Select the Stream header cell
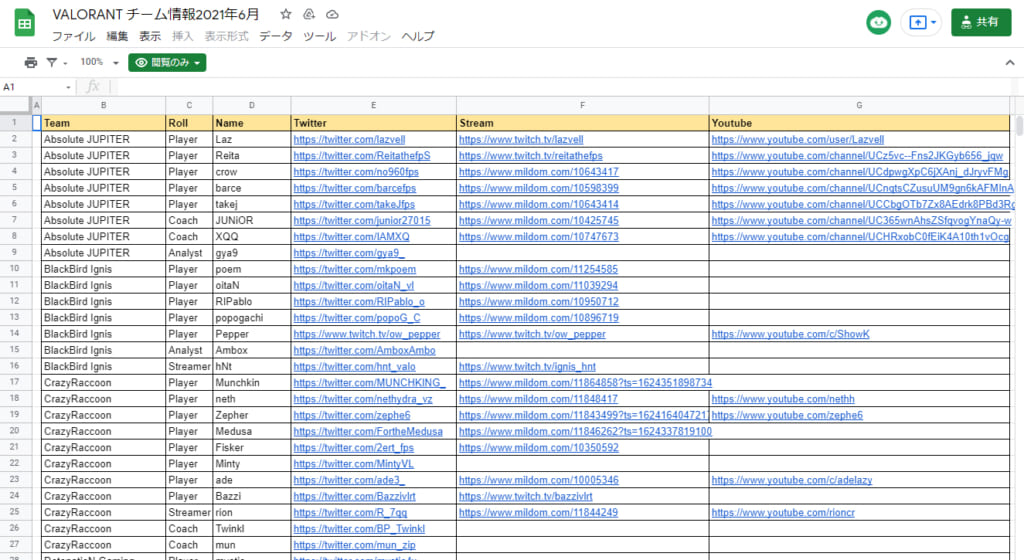This screenshot has height=560, width=1024. tap(583, 123)
